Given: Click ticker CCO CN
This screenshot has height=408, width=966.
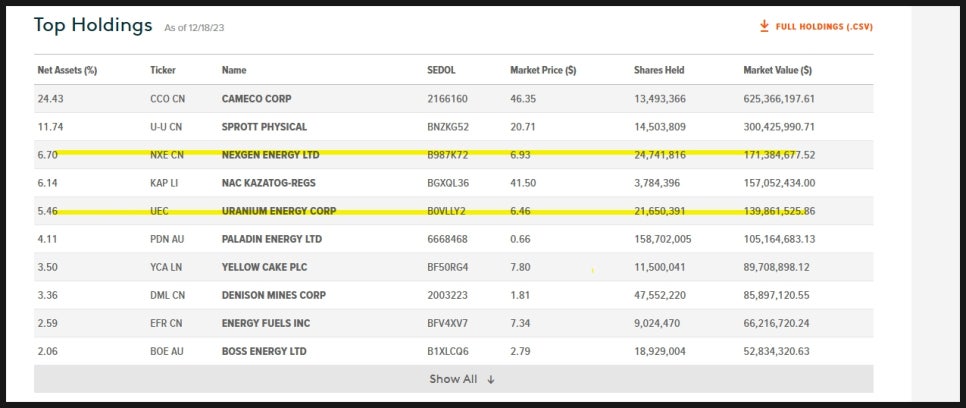Looking at the screenshot, I should point(168,99).
